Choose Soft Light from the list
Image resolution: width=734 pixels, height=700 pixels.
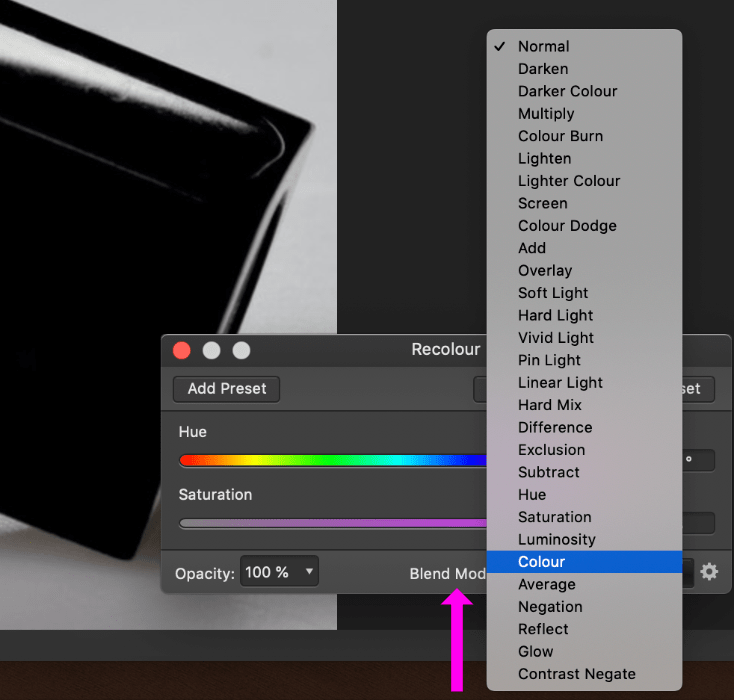[x=553, y=293]
